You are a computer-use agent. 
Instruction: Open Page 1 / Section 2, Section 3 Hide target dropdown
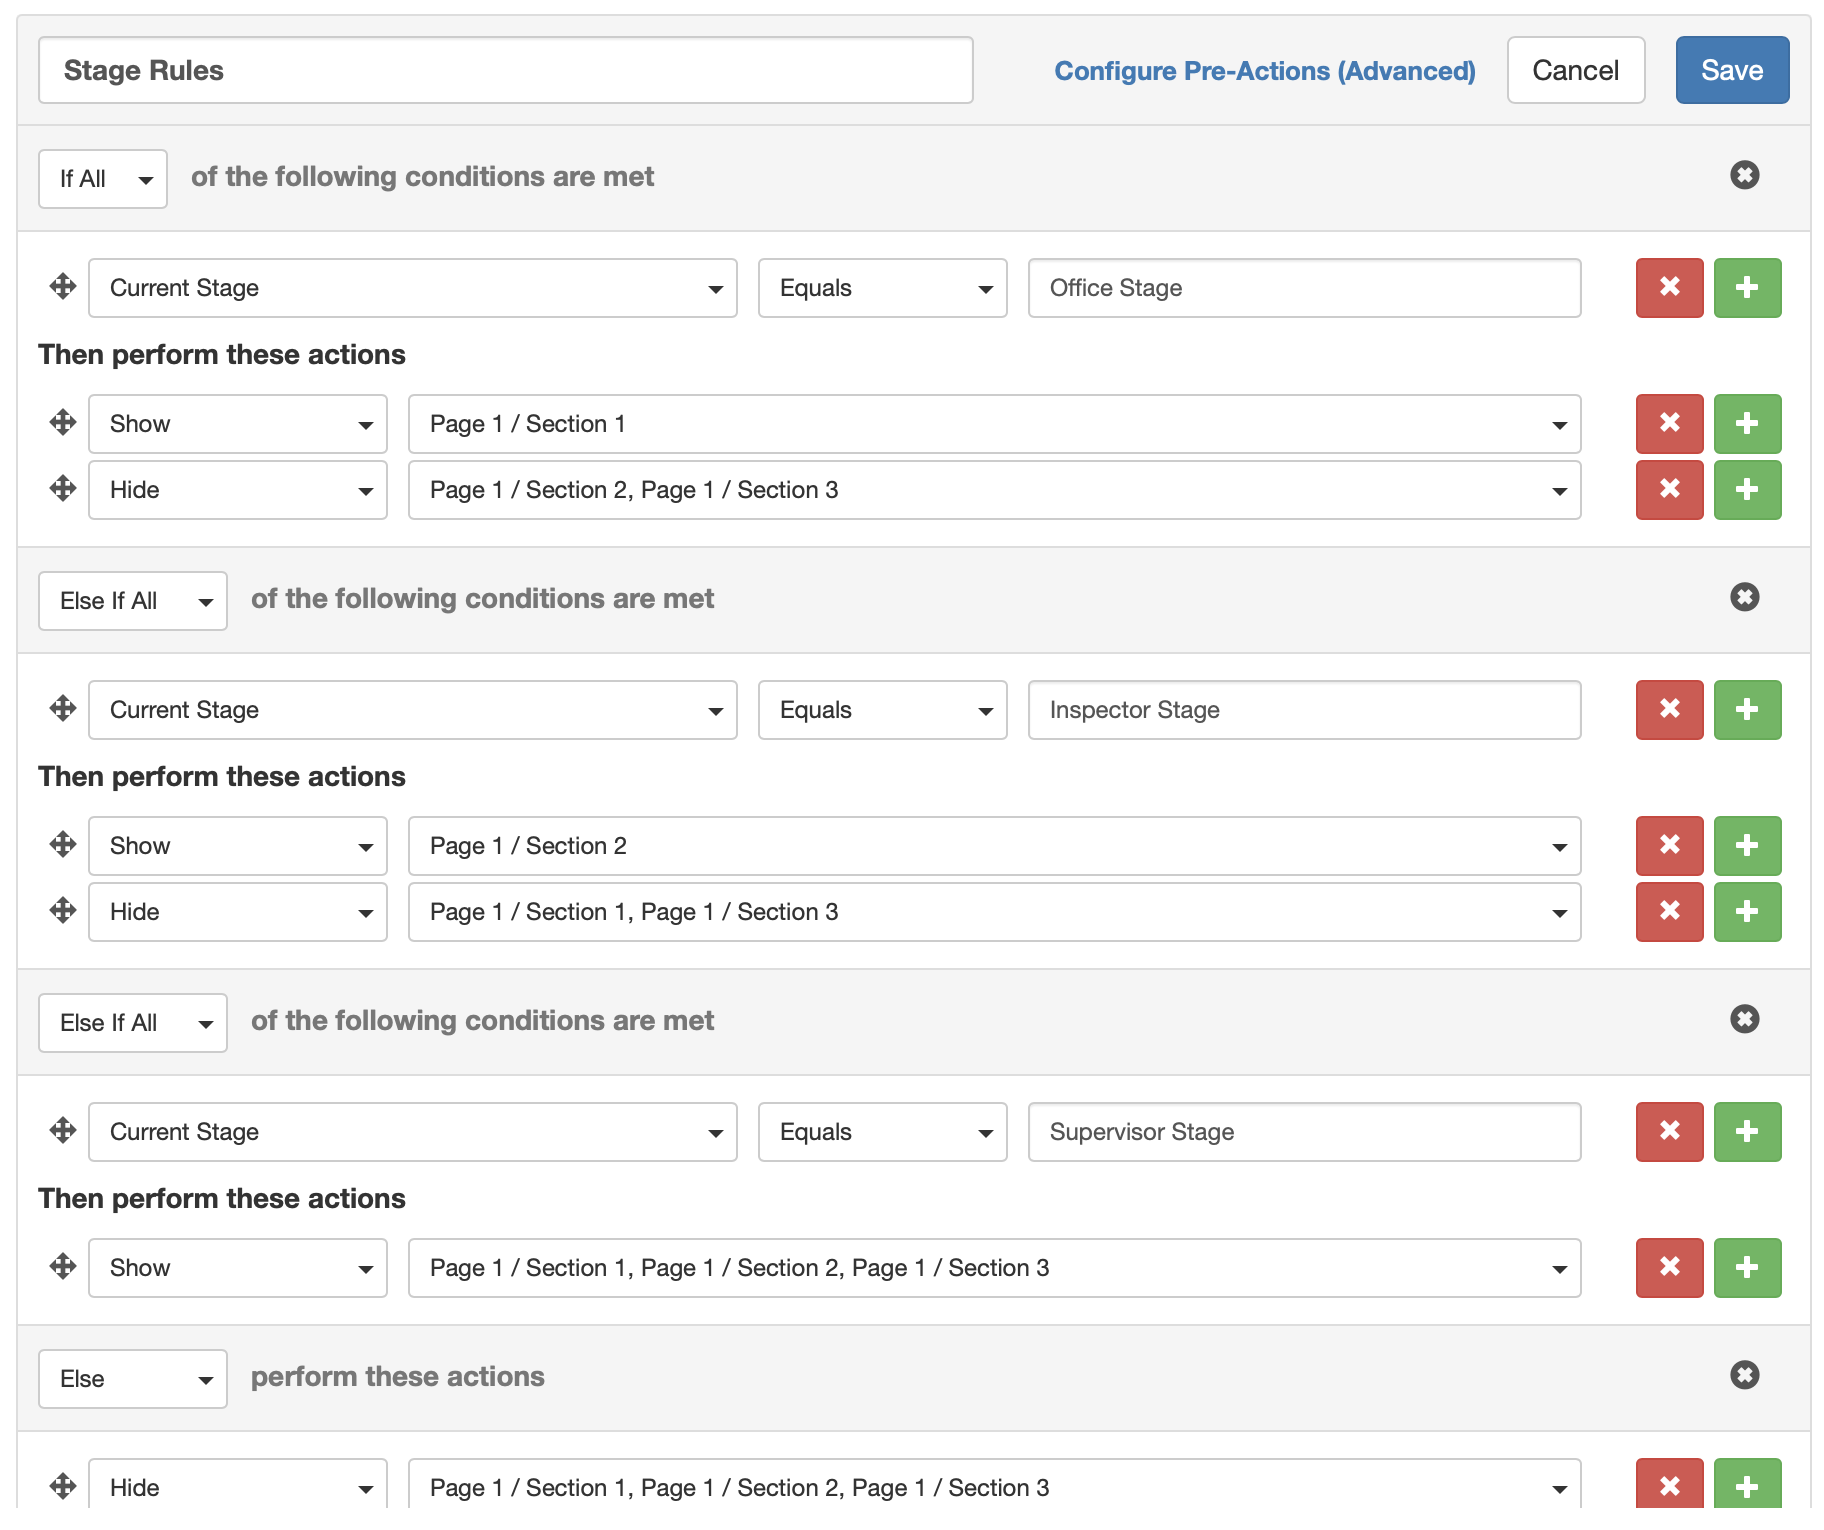click(994, 490)
